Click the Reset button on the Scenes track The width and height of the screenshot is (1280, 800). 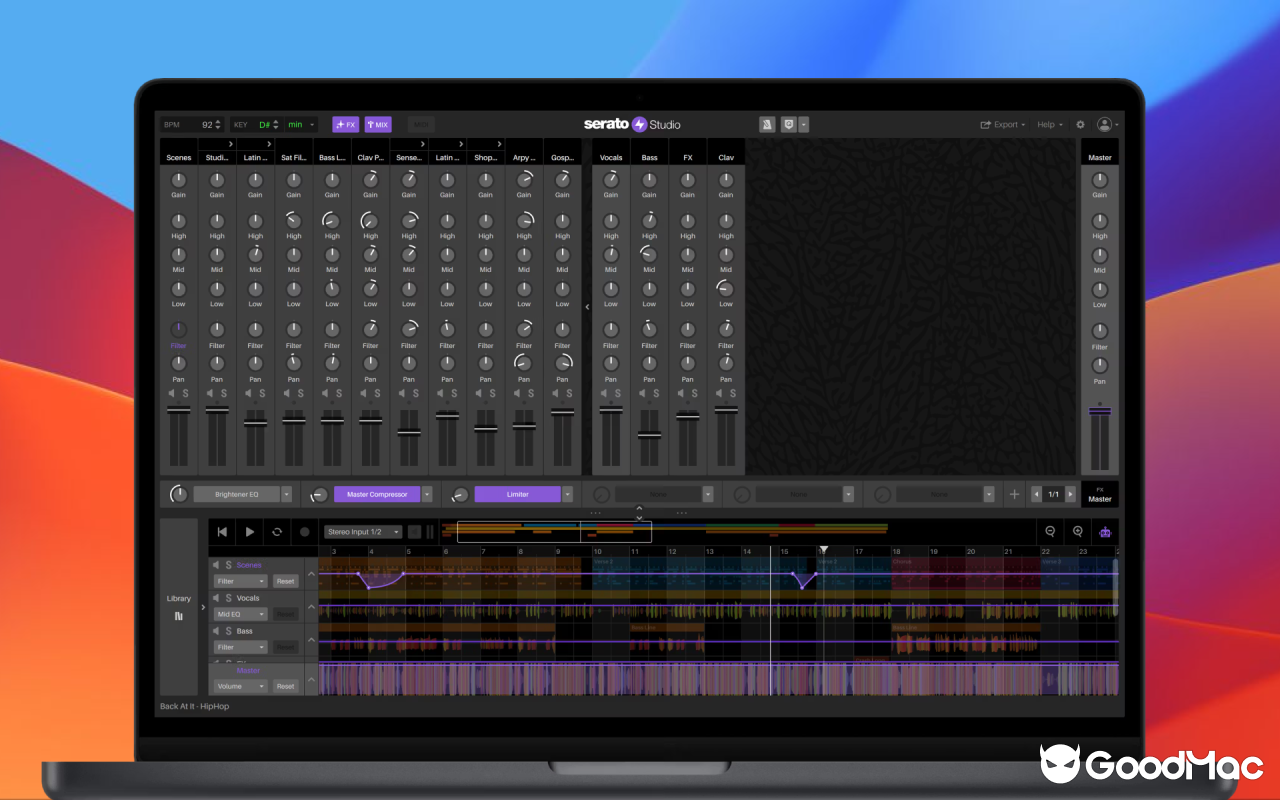click(285, 581)
